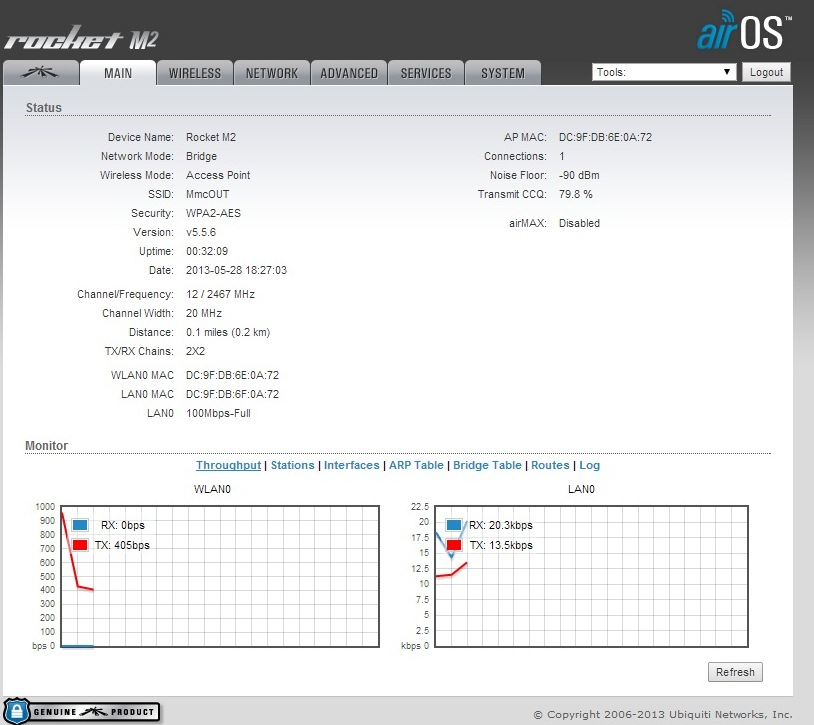814x725 pixels.
Task: Open the Stations monitor link
Action: [293, 465]
